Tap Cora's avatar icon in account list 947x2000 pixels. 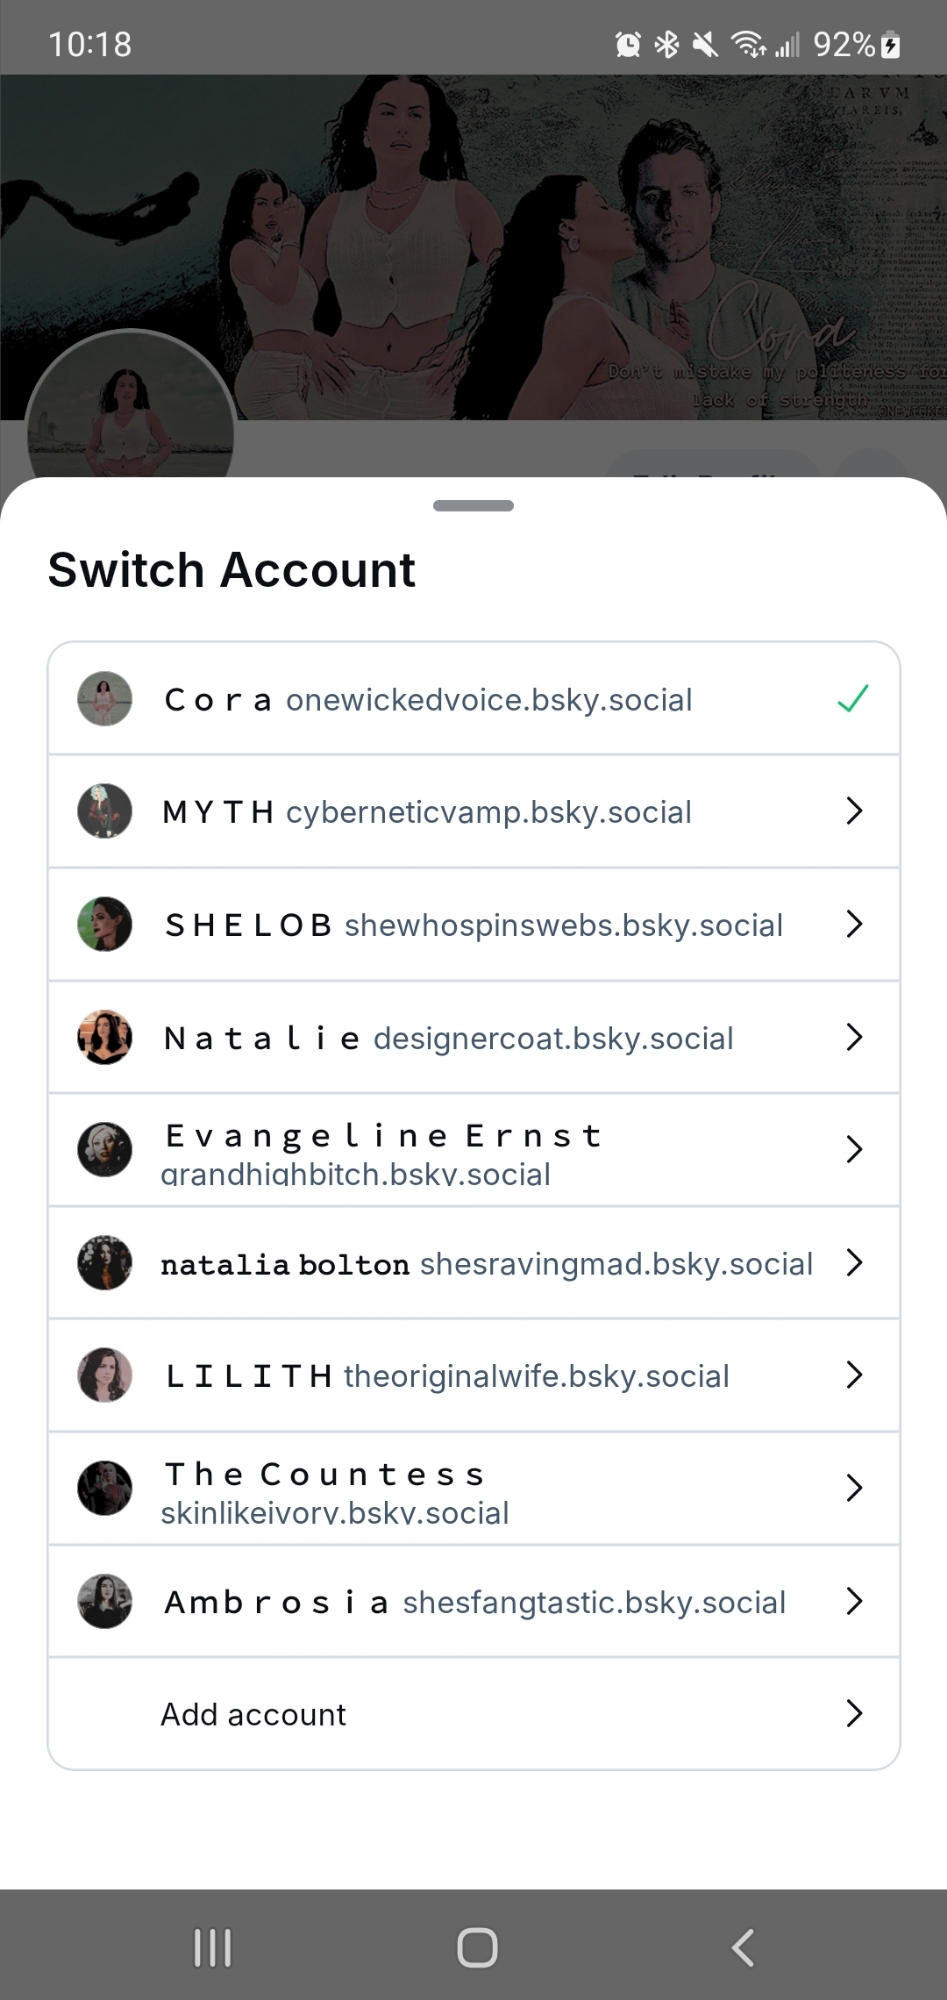point(105,699)
